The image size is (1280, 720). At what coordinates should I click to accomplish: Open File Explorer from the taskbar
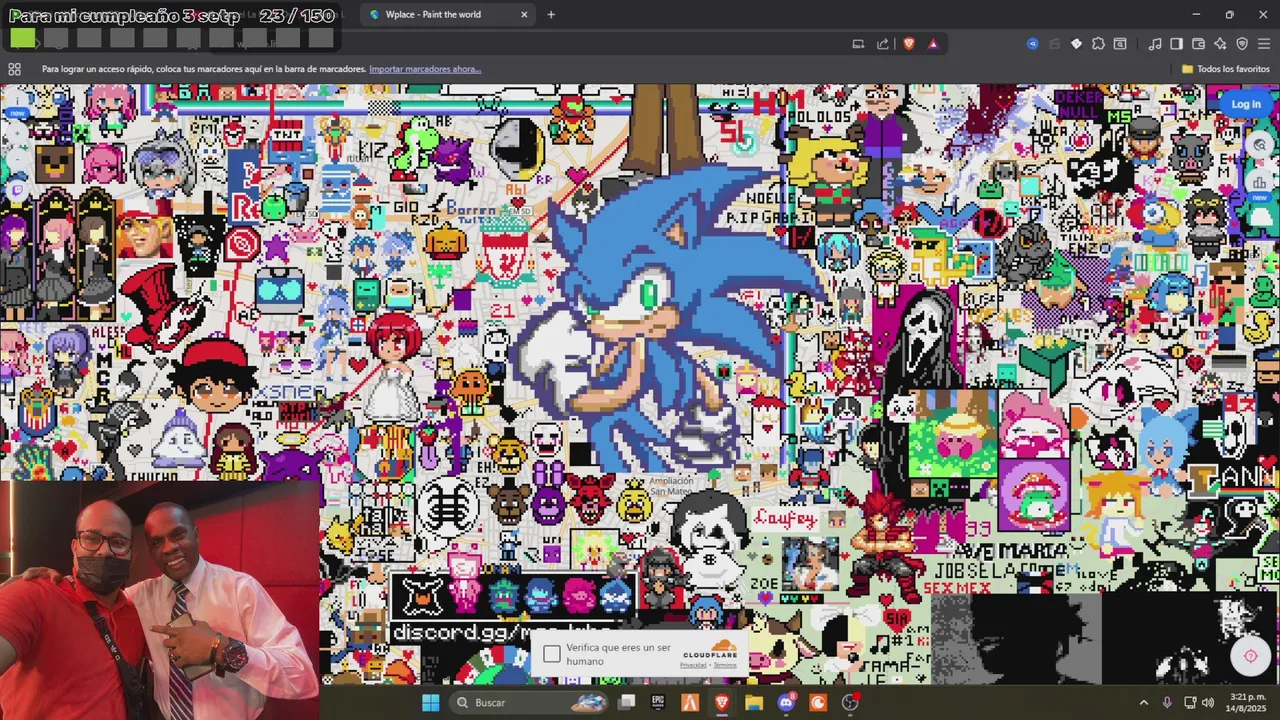point(754,702)
